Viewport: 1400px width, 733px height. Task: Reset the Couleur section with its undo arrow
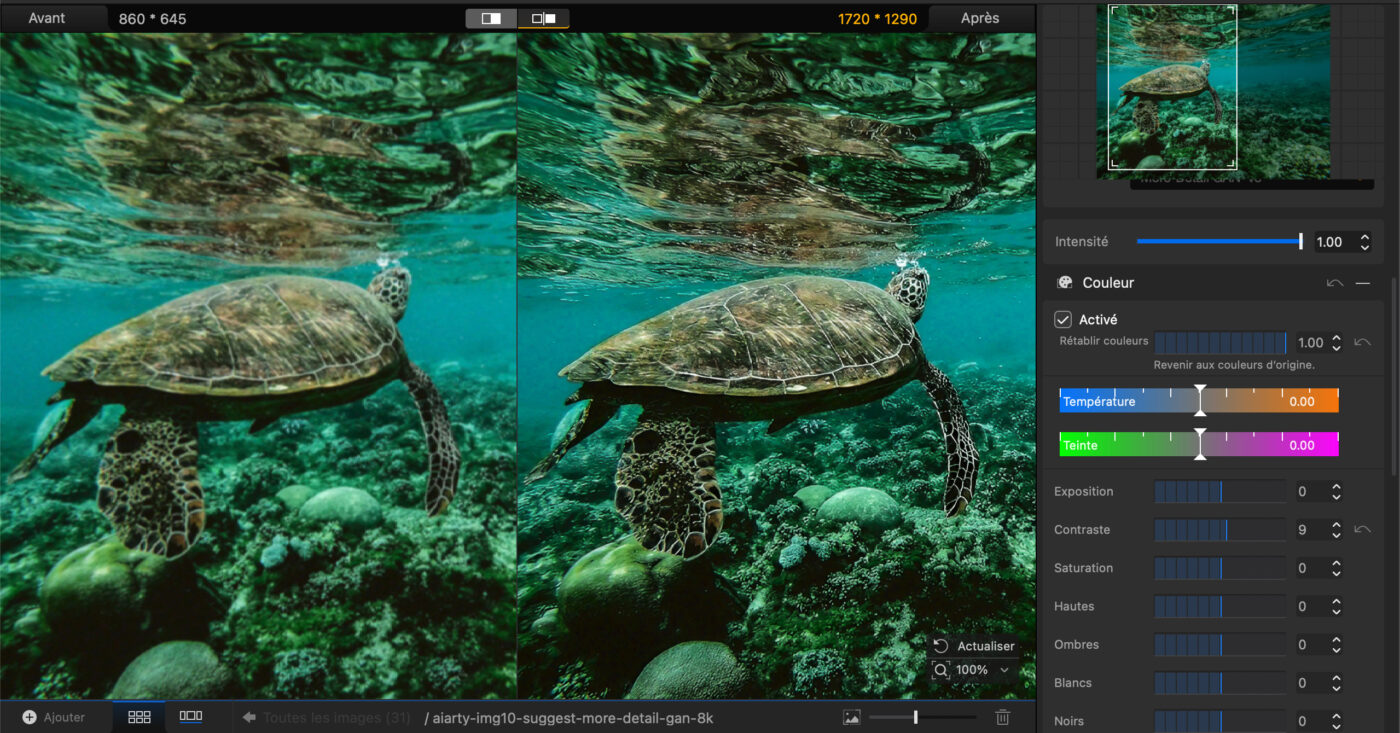click(x=1334, y=283)
